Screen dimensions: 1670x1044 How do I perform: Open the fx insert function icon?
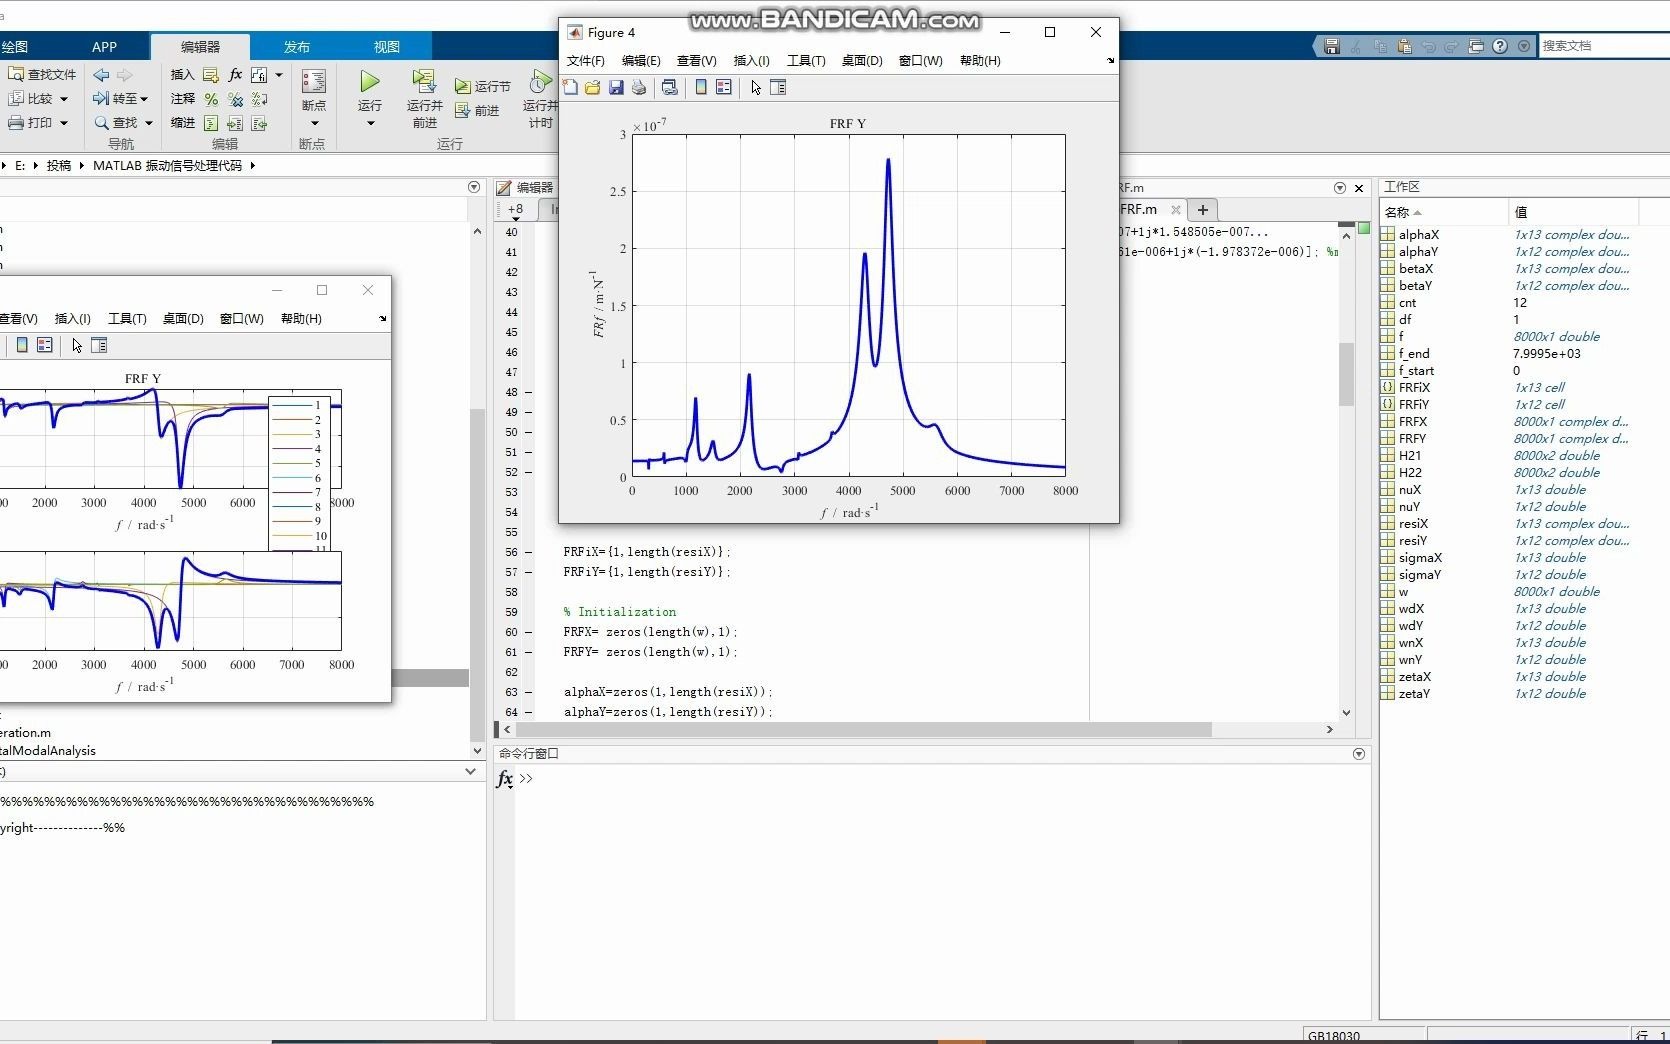(x=236, y=75)
